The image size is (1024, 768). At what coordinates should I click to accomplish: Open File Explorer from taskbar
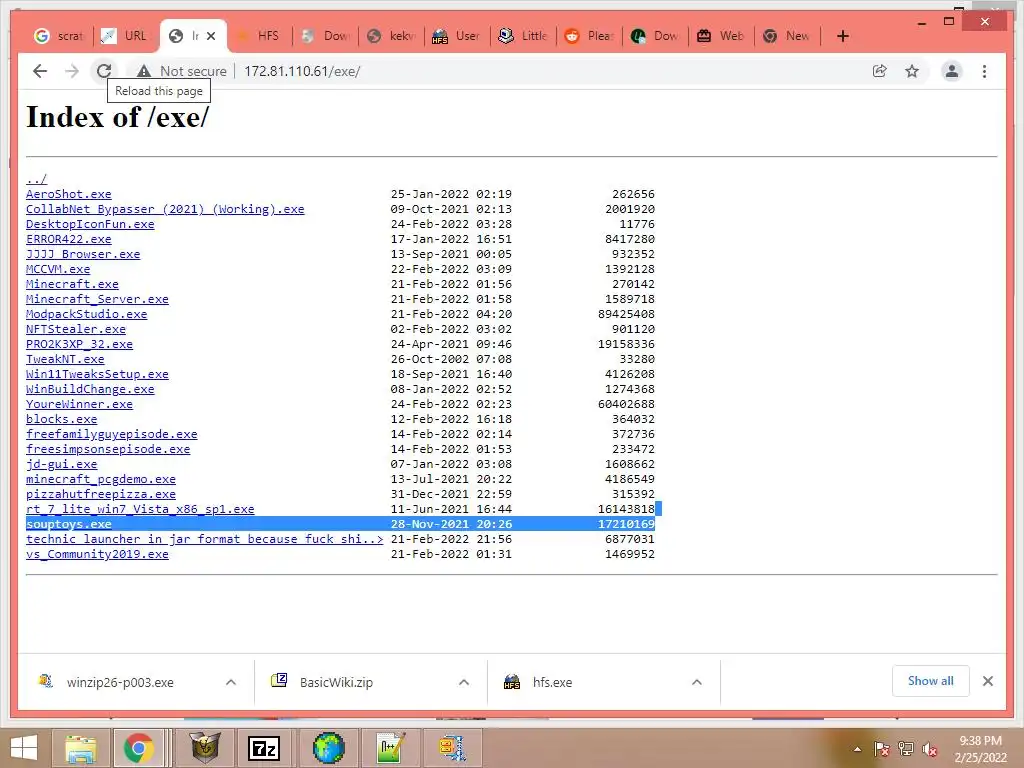(80, 748)
